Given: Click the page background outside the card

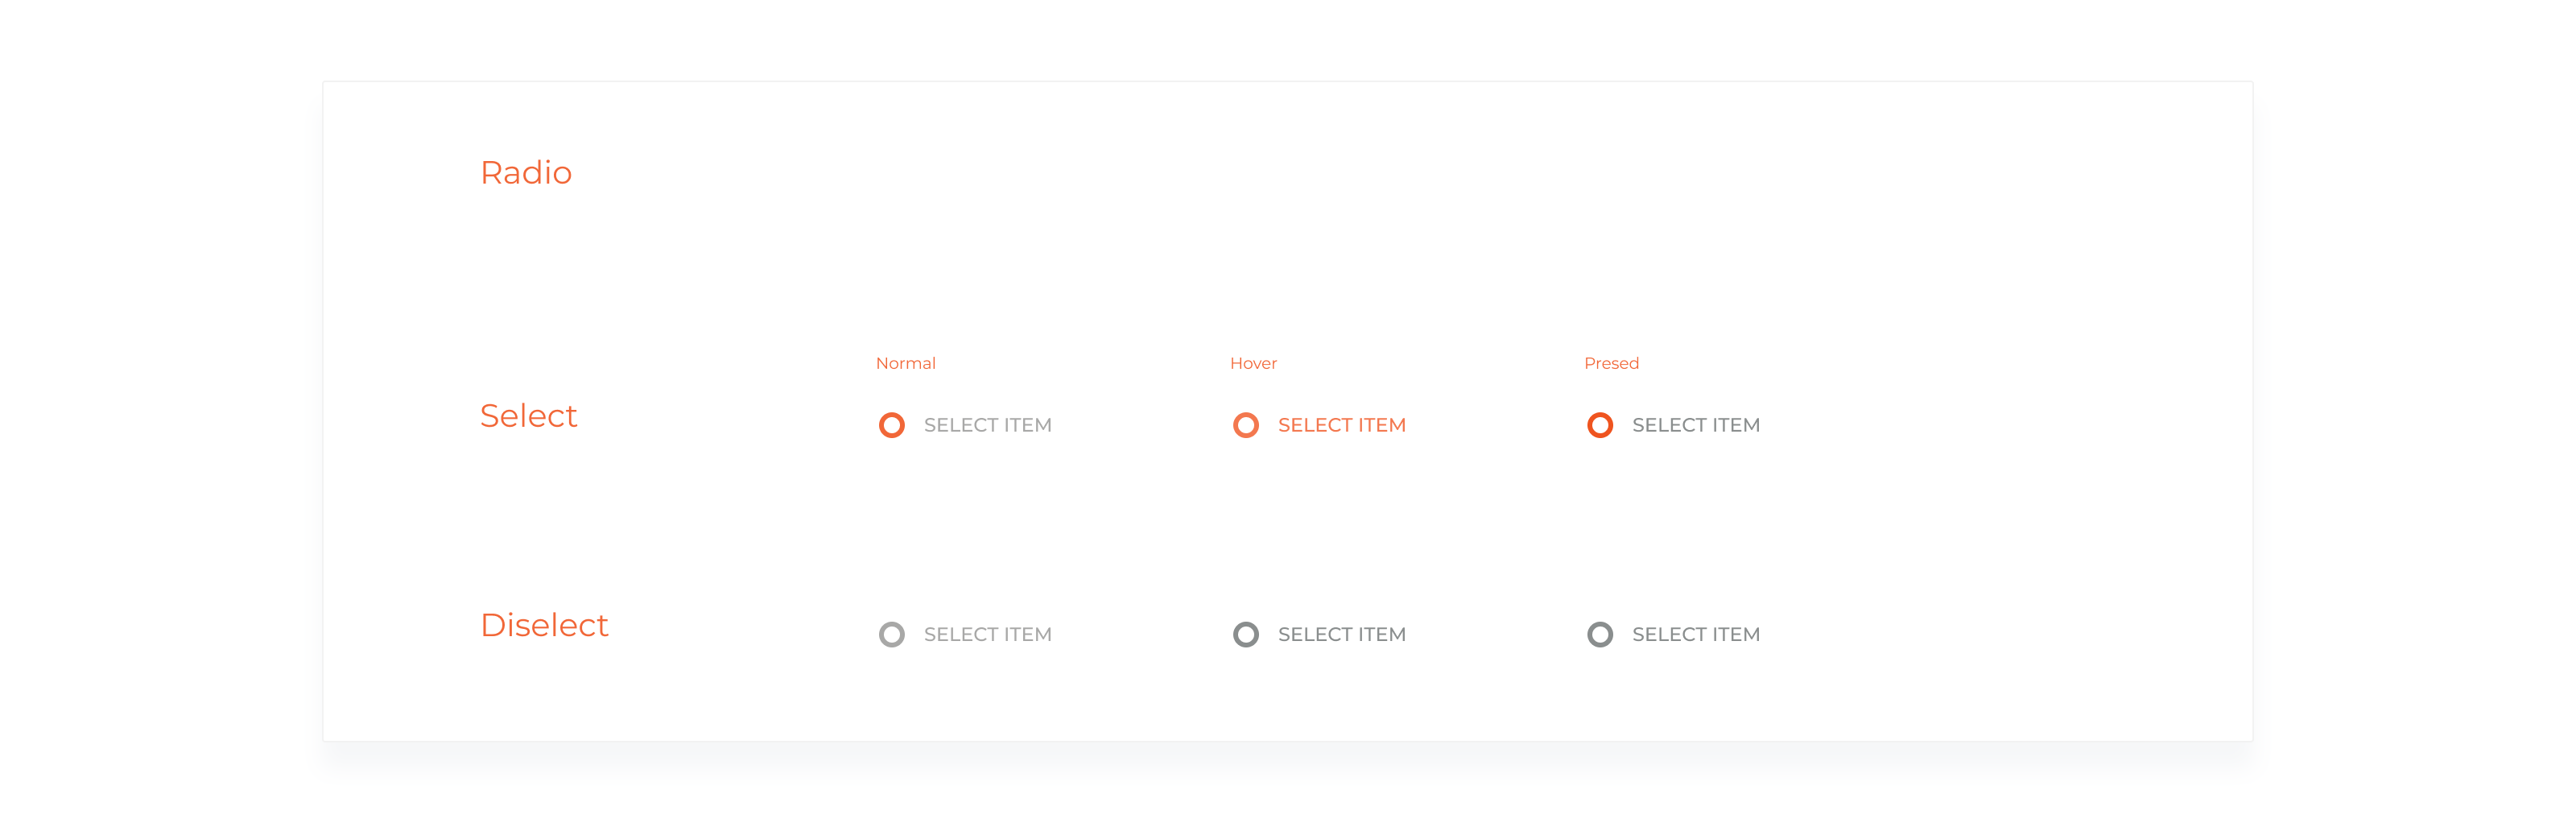Looking at the screenshot, I should [150, 400].
